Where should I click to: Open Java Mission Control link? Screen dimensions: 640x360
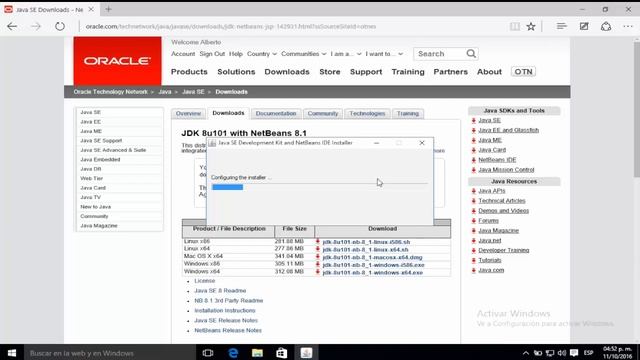(506, 169)
